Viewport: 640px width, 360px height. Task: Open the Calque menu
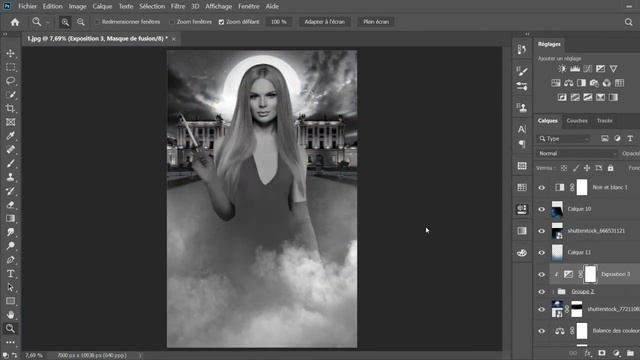(102, 6)
